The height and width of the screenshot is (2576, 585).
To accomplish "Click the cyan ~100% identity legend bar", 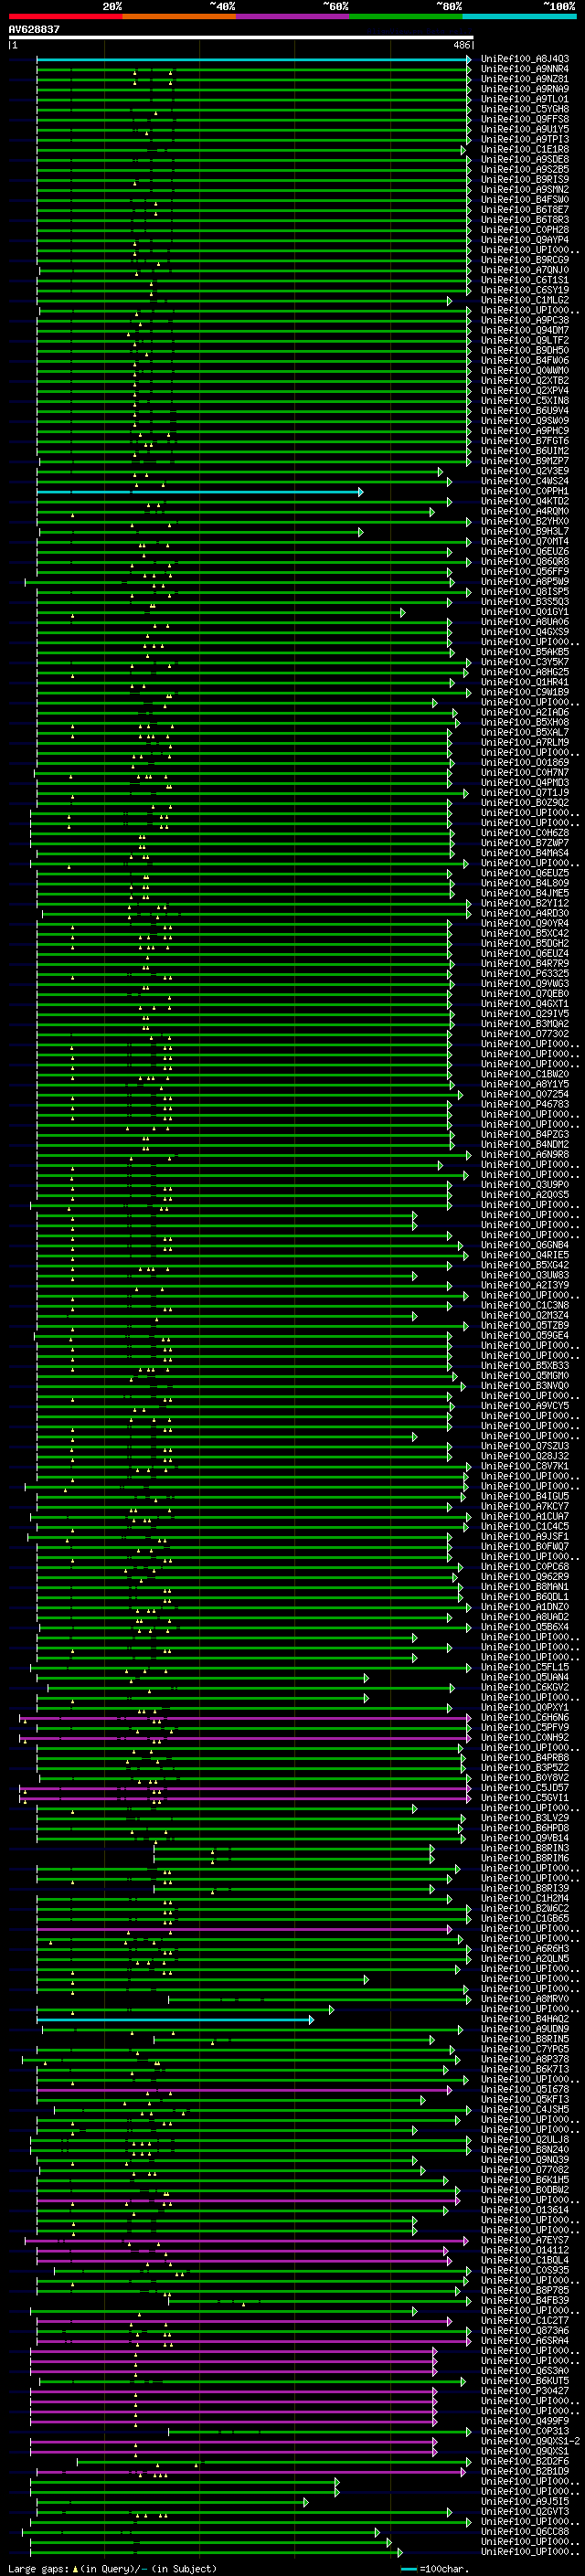I will click(519, 16).
